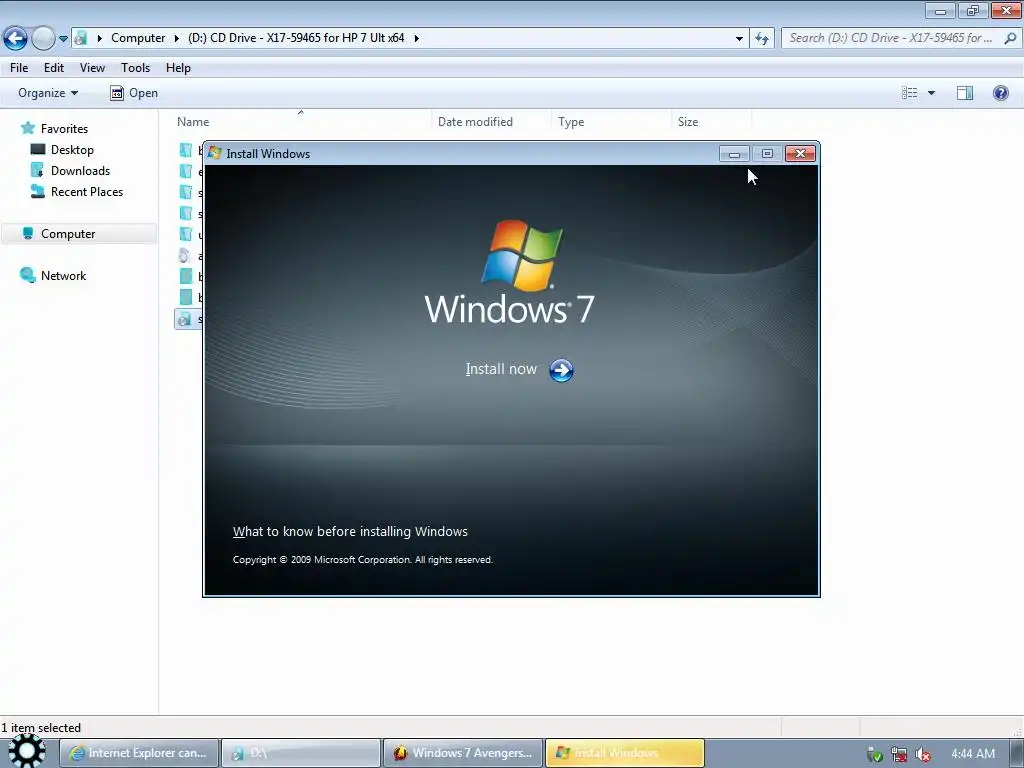1024x768 pixels.
Task: Click the safely remove hardware tray icon
Action: 875,754
